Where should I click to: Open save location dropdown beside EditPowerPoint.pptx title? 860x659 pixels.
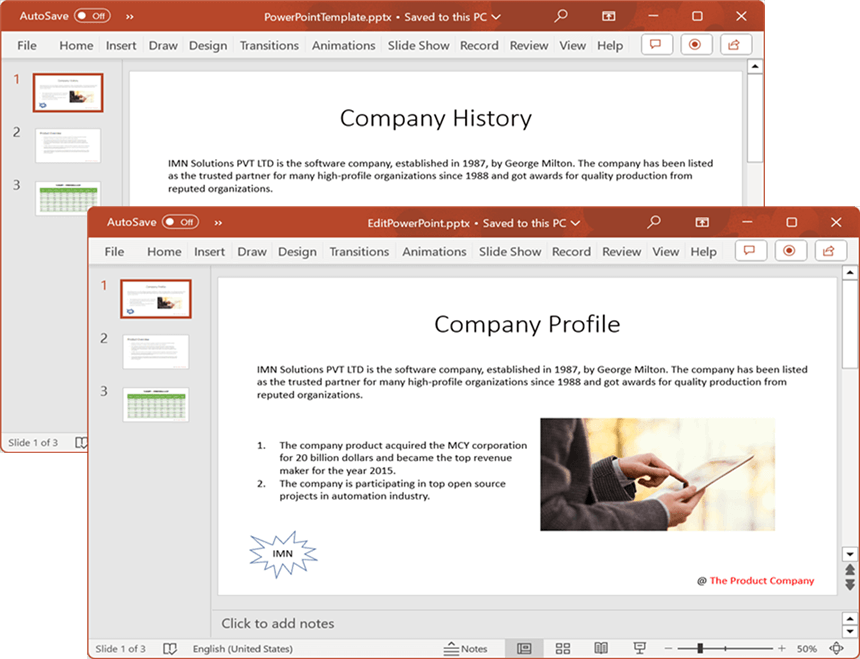coord(575,223)
